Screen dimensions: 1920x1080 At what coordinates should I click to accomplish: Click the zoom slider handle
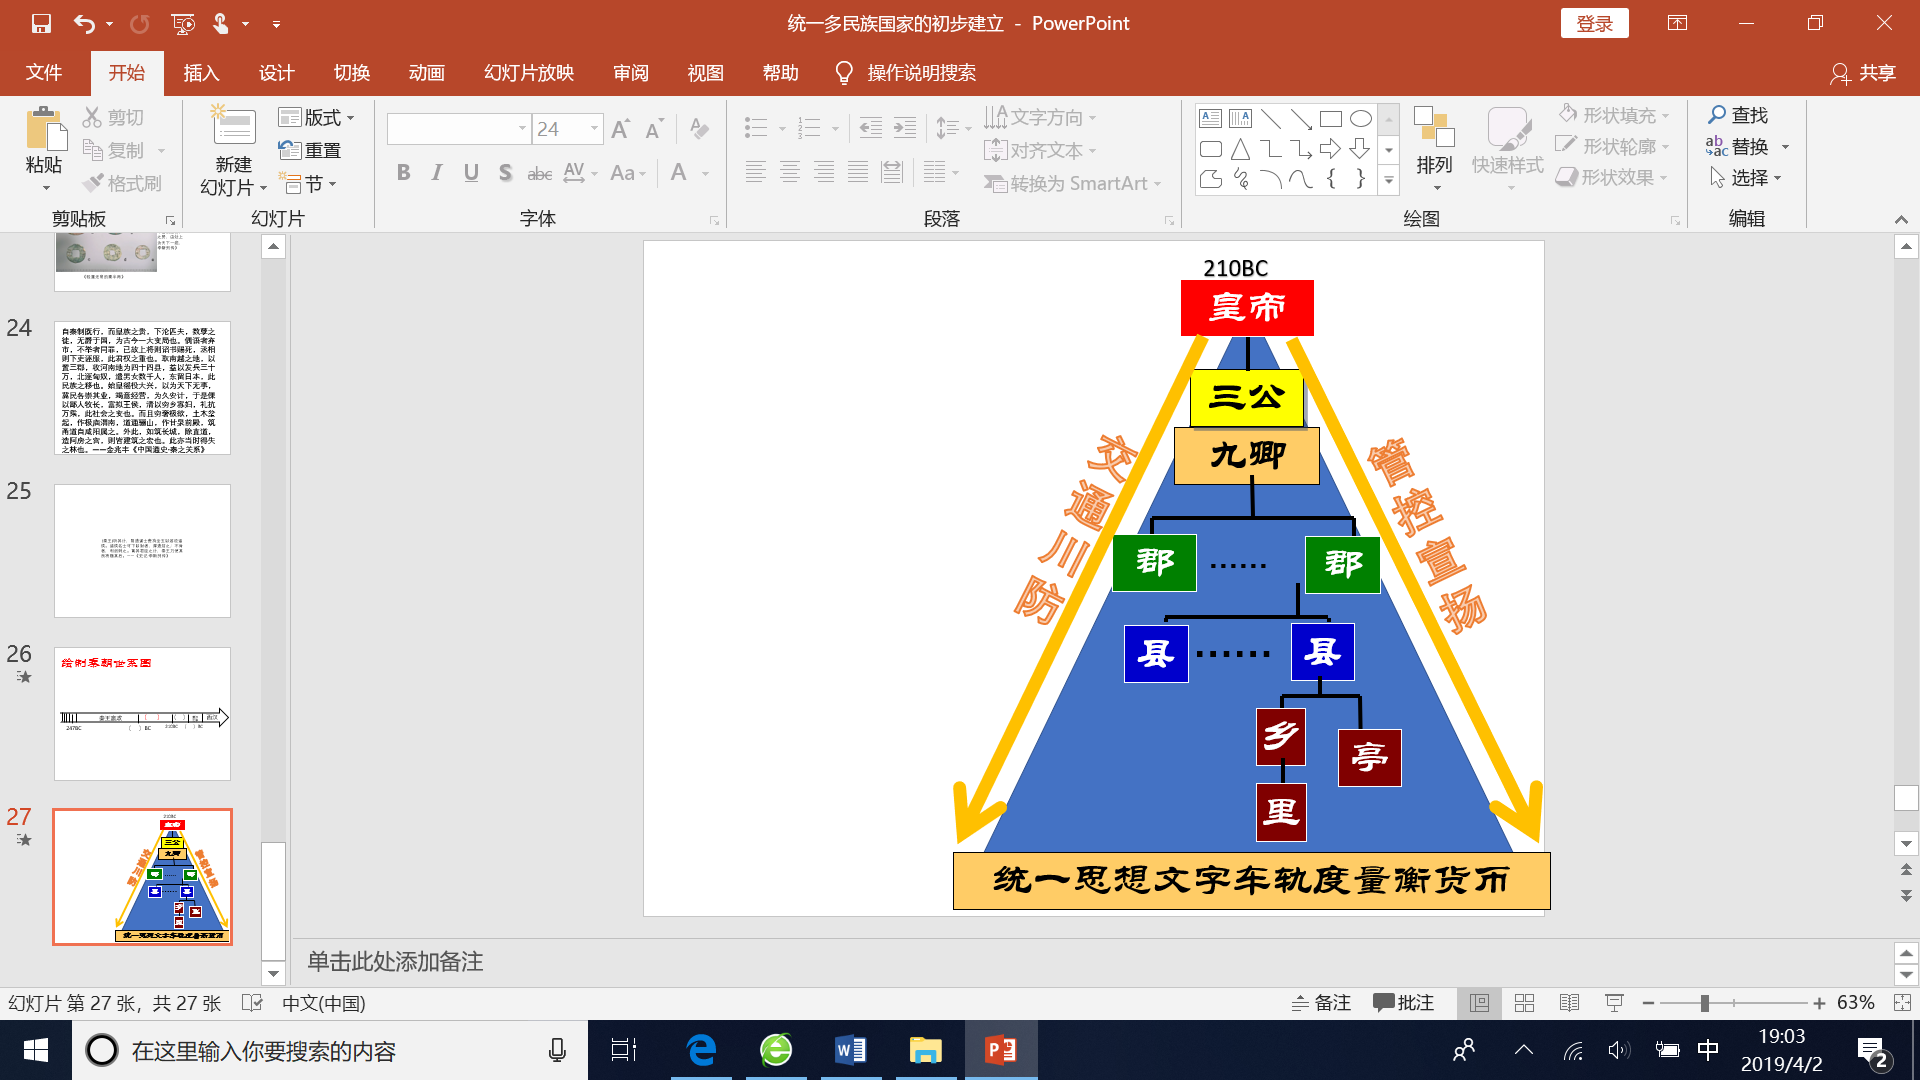pos(1704,1003)
